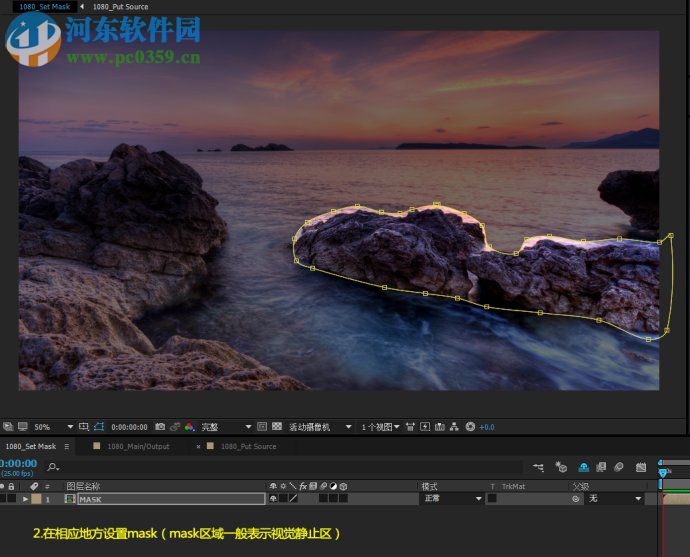This screenshot has width=690, height=557.
Task: Click the 1080_Put Source viewer breadcrumb at top
Action: click(120, 7)
